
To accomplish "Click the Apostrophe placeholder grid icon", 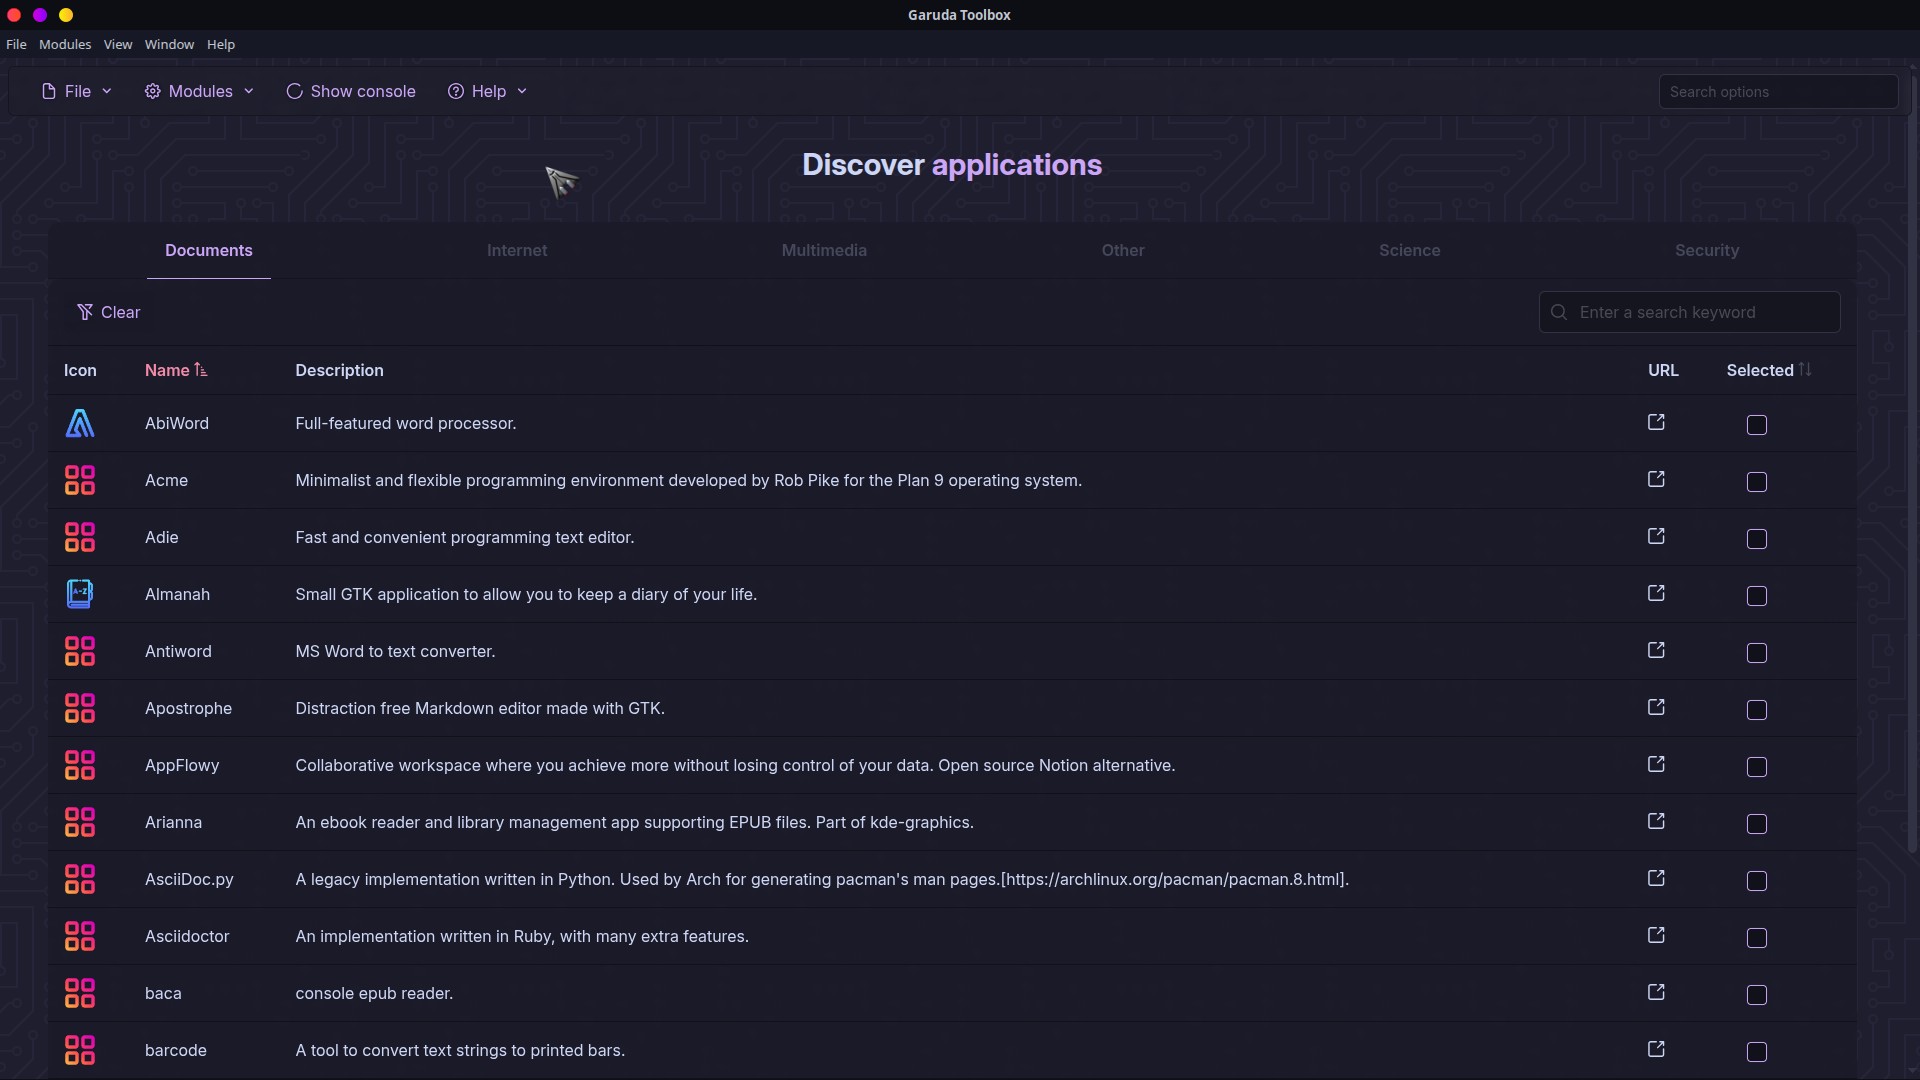I will [x=80, y=708].
